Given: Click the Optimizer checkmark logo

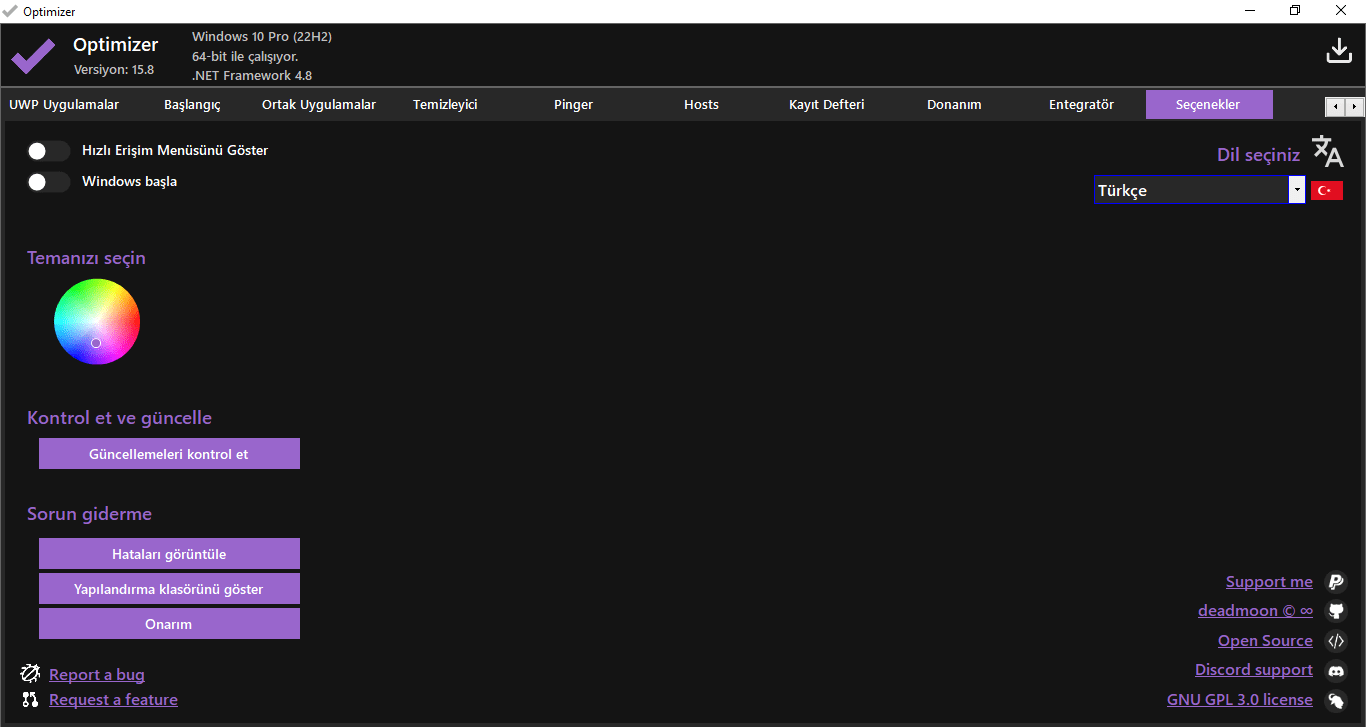Looking at the screenshot, I should [33, 57].
